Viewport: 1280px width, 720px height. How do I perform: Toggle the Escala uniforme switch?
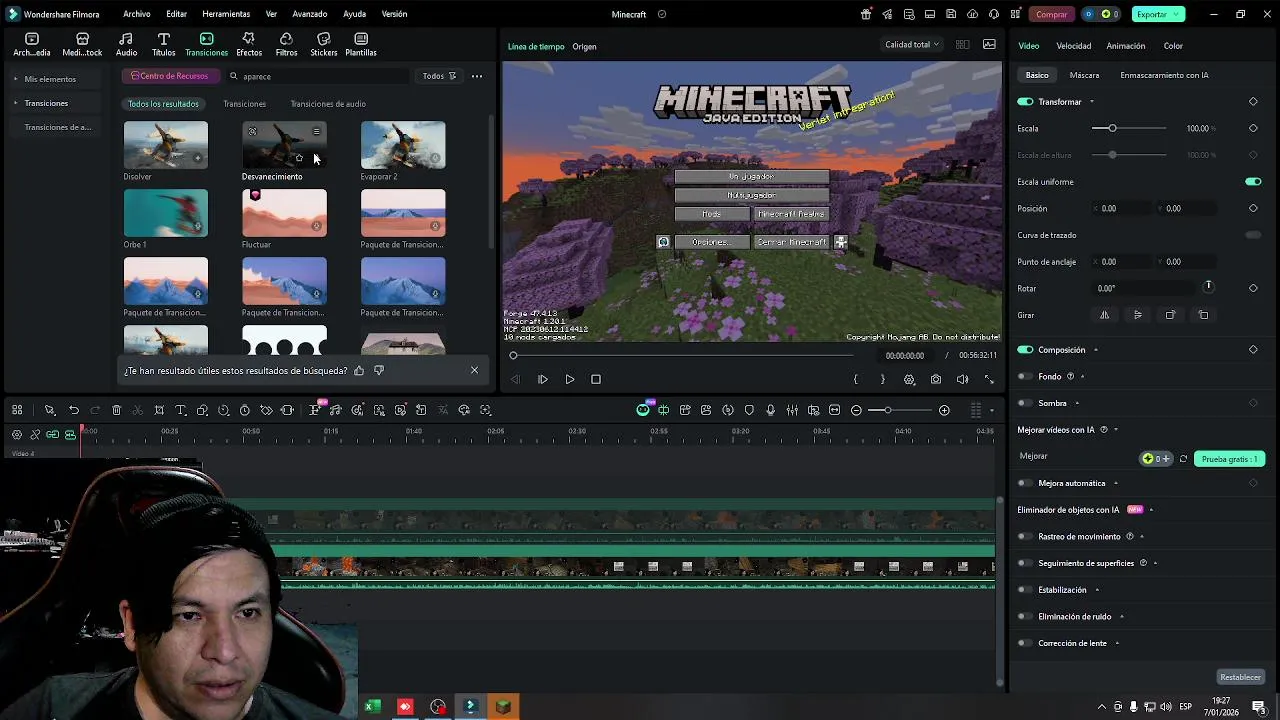click(1253, 182)
